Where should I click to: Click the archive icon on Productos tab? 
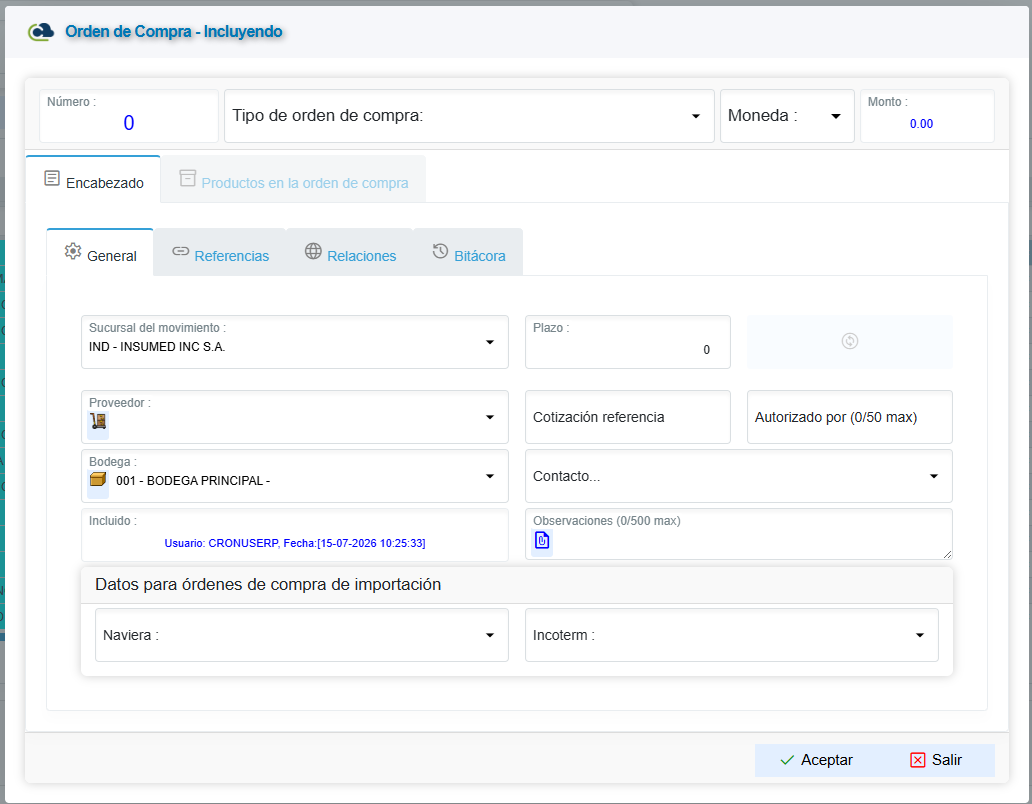188,178
